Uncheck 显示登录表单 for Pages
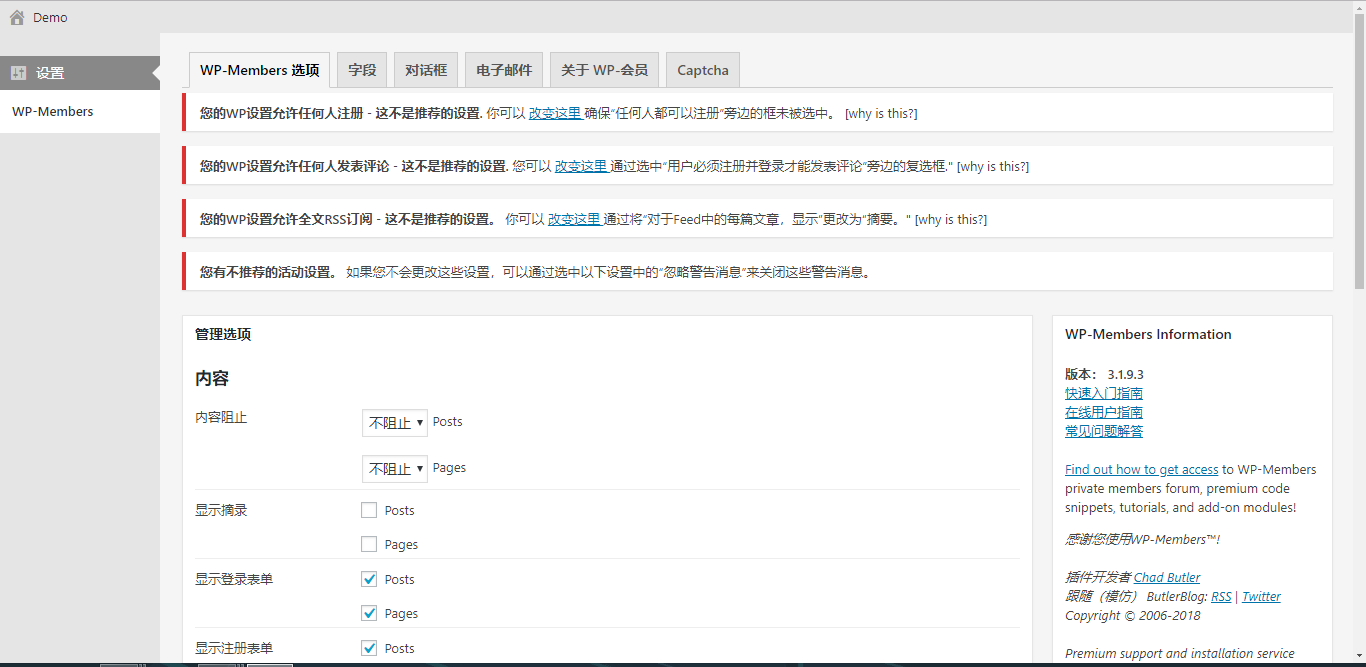The image size is (1366, 667). pyautogui.click(x=369, y=613)
